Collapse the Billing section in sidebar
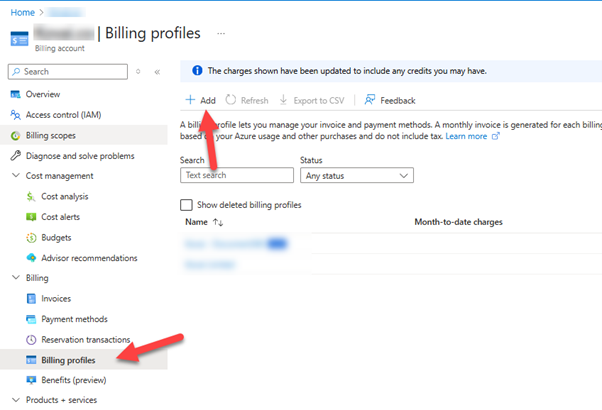The image size is (602, 410). pyautogui.click(x=15, y=278)
